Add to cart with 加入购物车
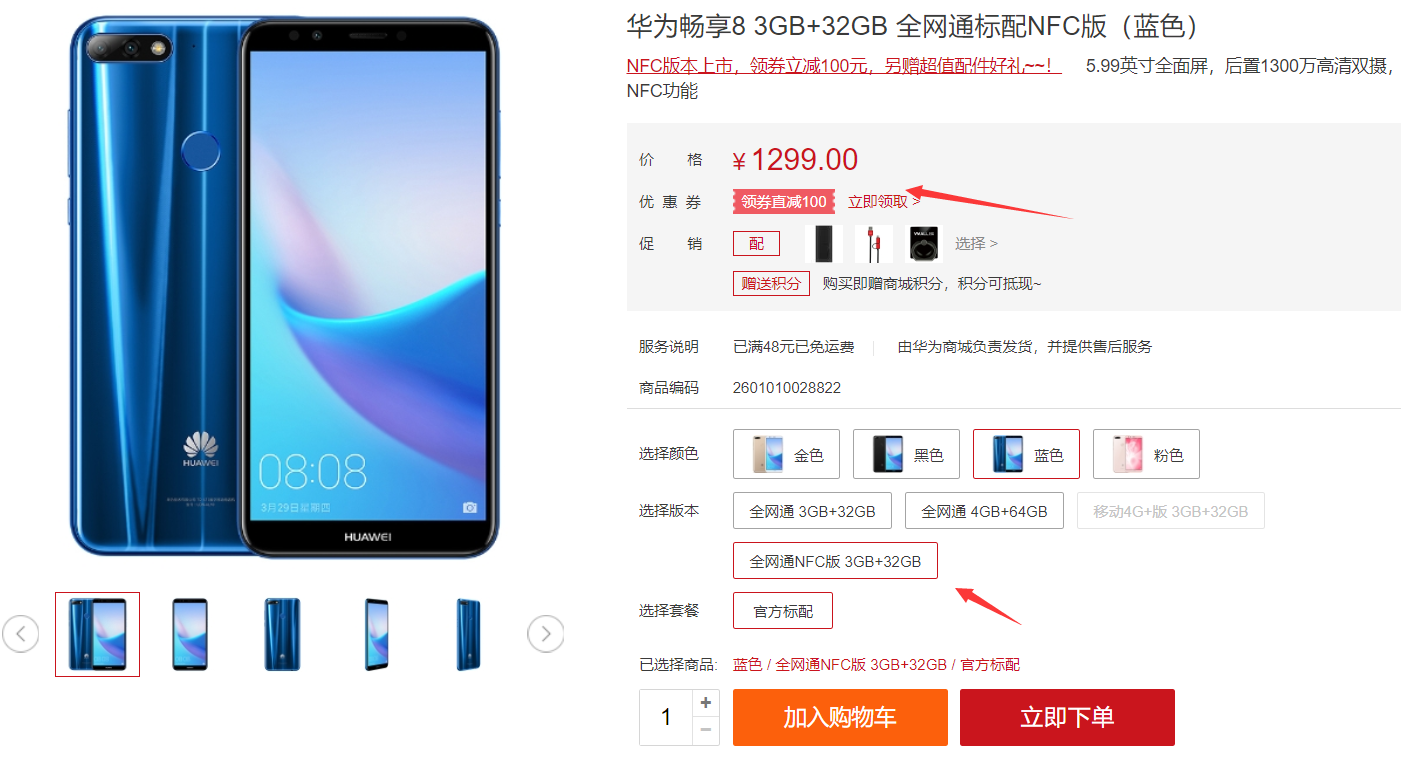 pos(840,717)
